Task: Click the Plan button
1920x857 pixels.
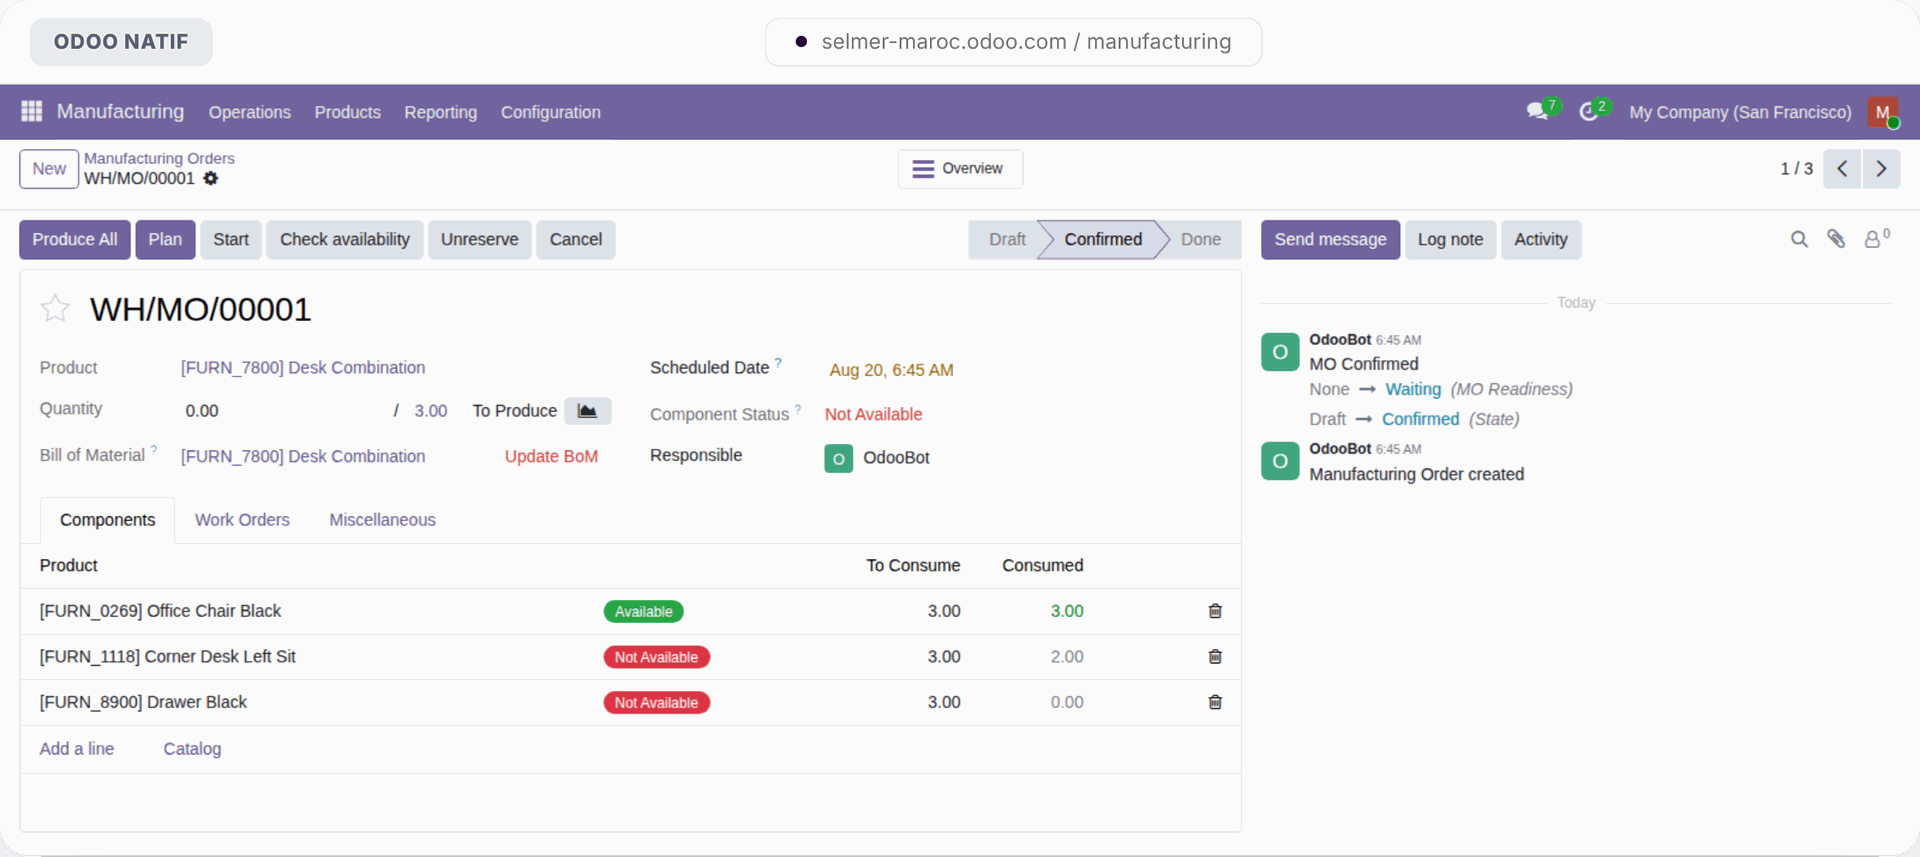Action: (x=165, y=239)
